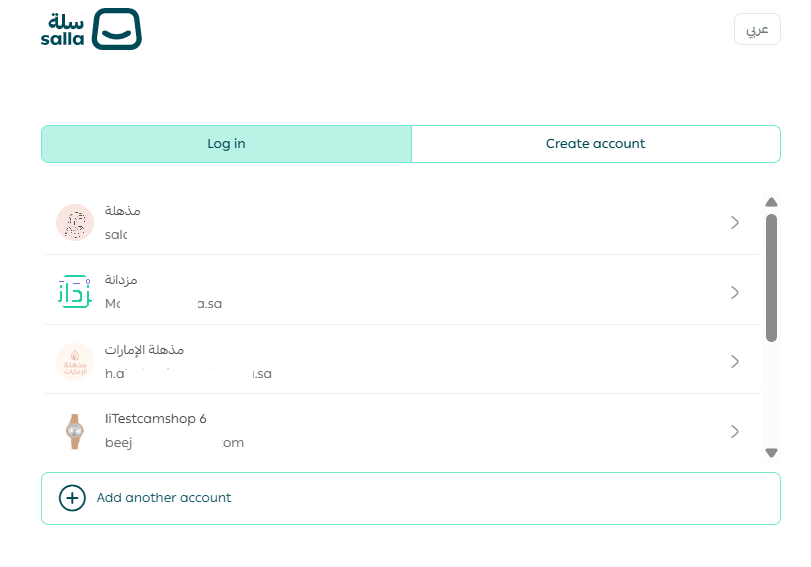Click the مزدانة green store logo
The image size is (811, 567).
pos(74,291)
